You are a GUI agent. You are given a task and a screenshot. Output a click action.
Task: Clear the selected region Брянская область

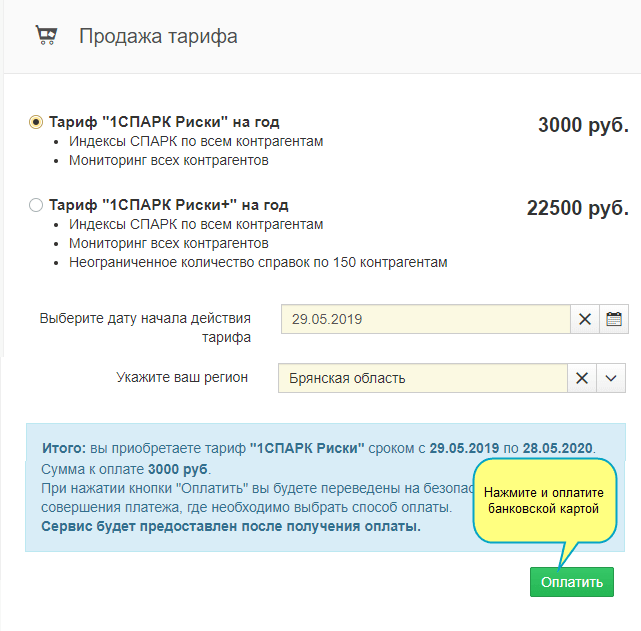tap(582, 378)
